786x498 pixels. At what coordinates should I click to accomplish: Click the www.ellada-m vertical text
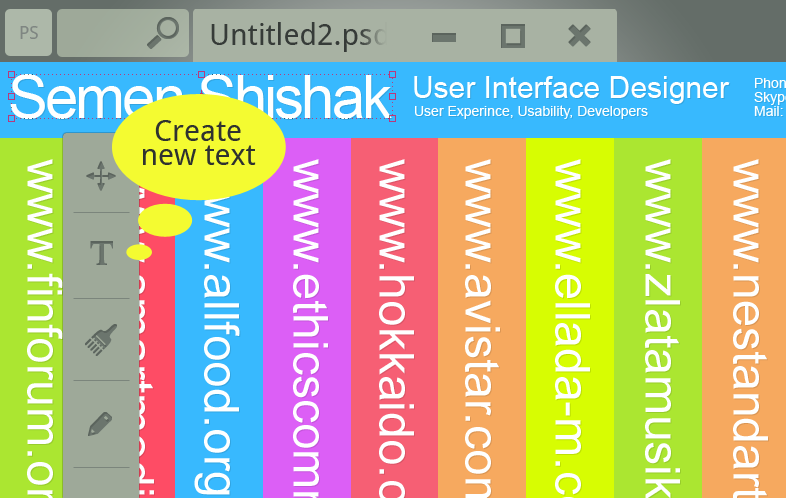coord(570,328)
